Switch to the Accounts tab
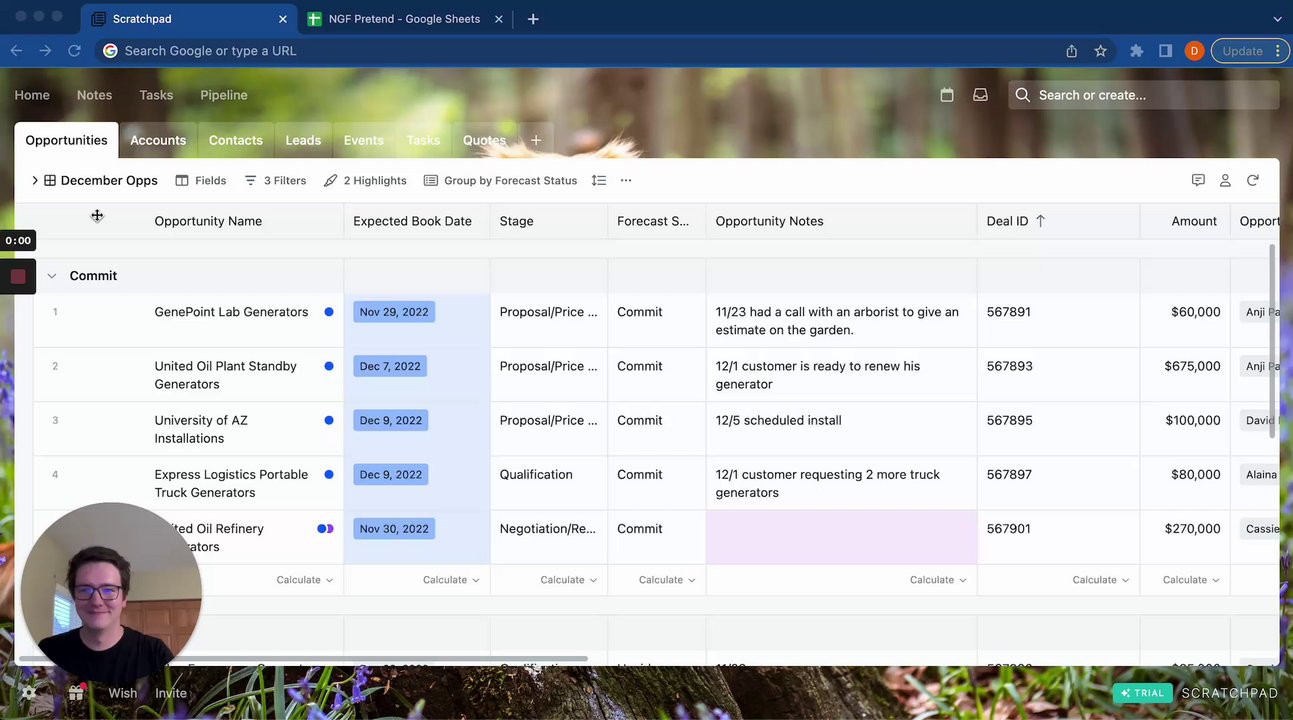Screen dimensions: 1293x720 click(x=158, y=140)
